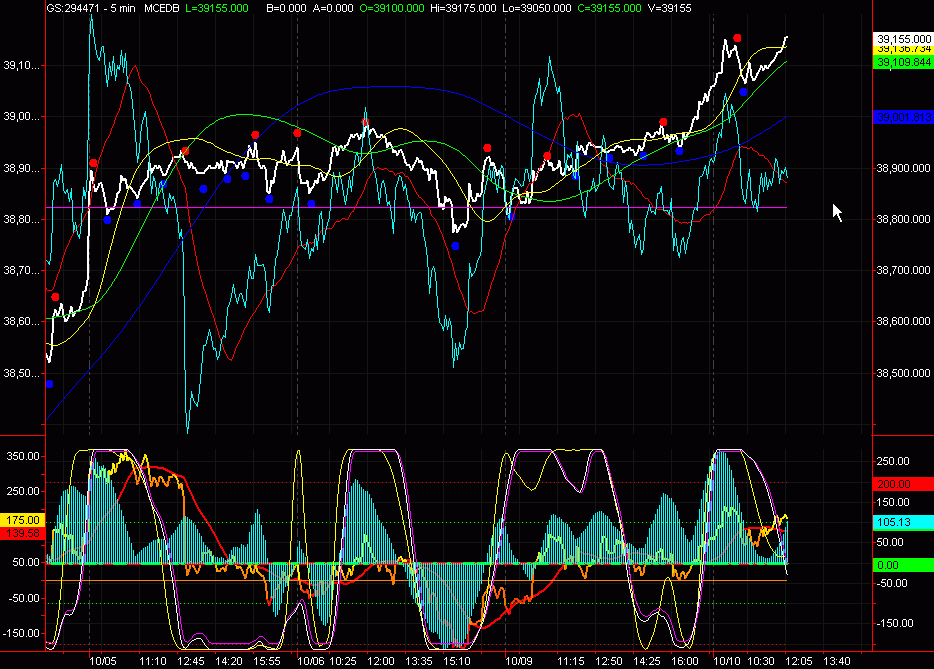Click the O=39100.000 open value

(392, 8)
